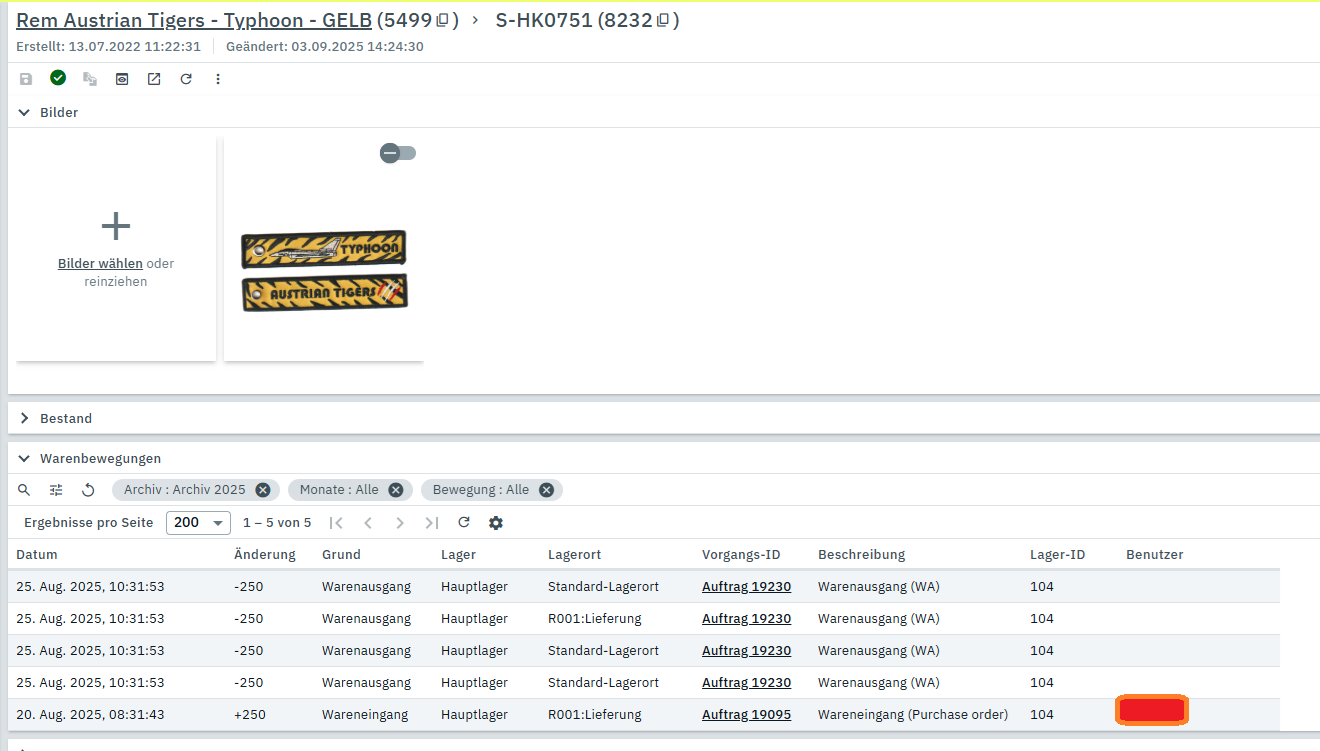1320x751 pixels.
Task: Open table column settings gear
Action: click(496, 522)
